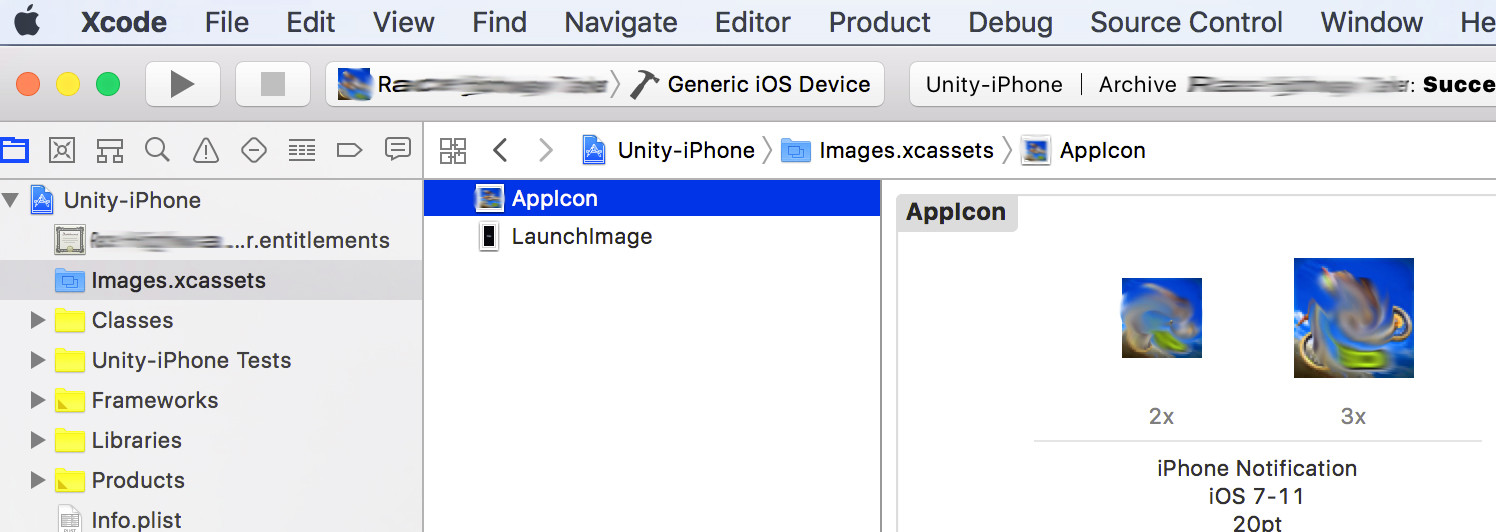Open the Find navigator magnifier icon
Viewport: 1496px width, 532px height.
[157, 150]
